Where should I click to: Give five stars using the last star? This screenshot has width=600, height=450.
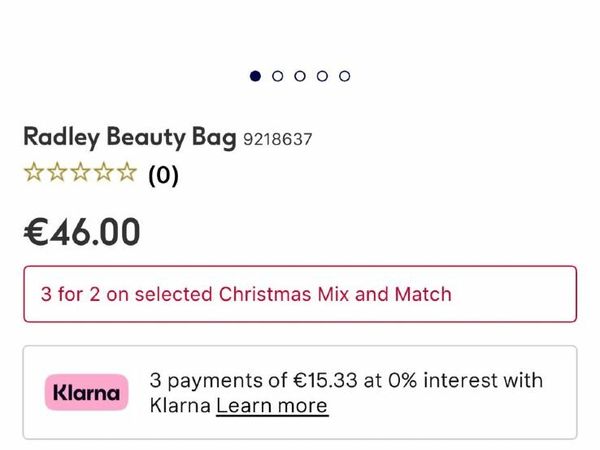click(126, 173)
